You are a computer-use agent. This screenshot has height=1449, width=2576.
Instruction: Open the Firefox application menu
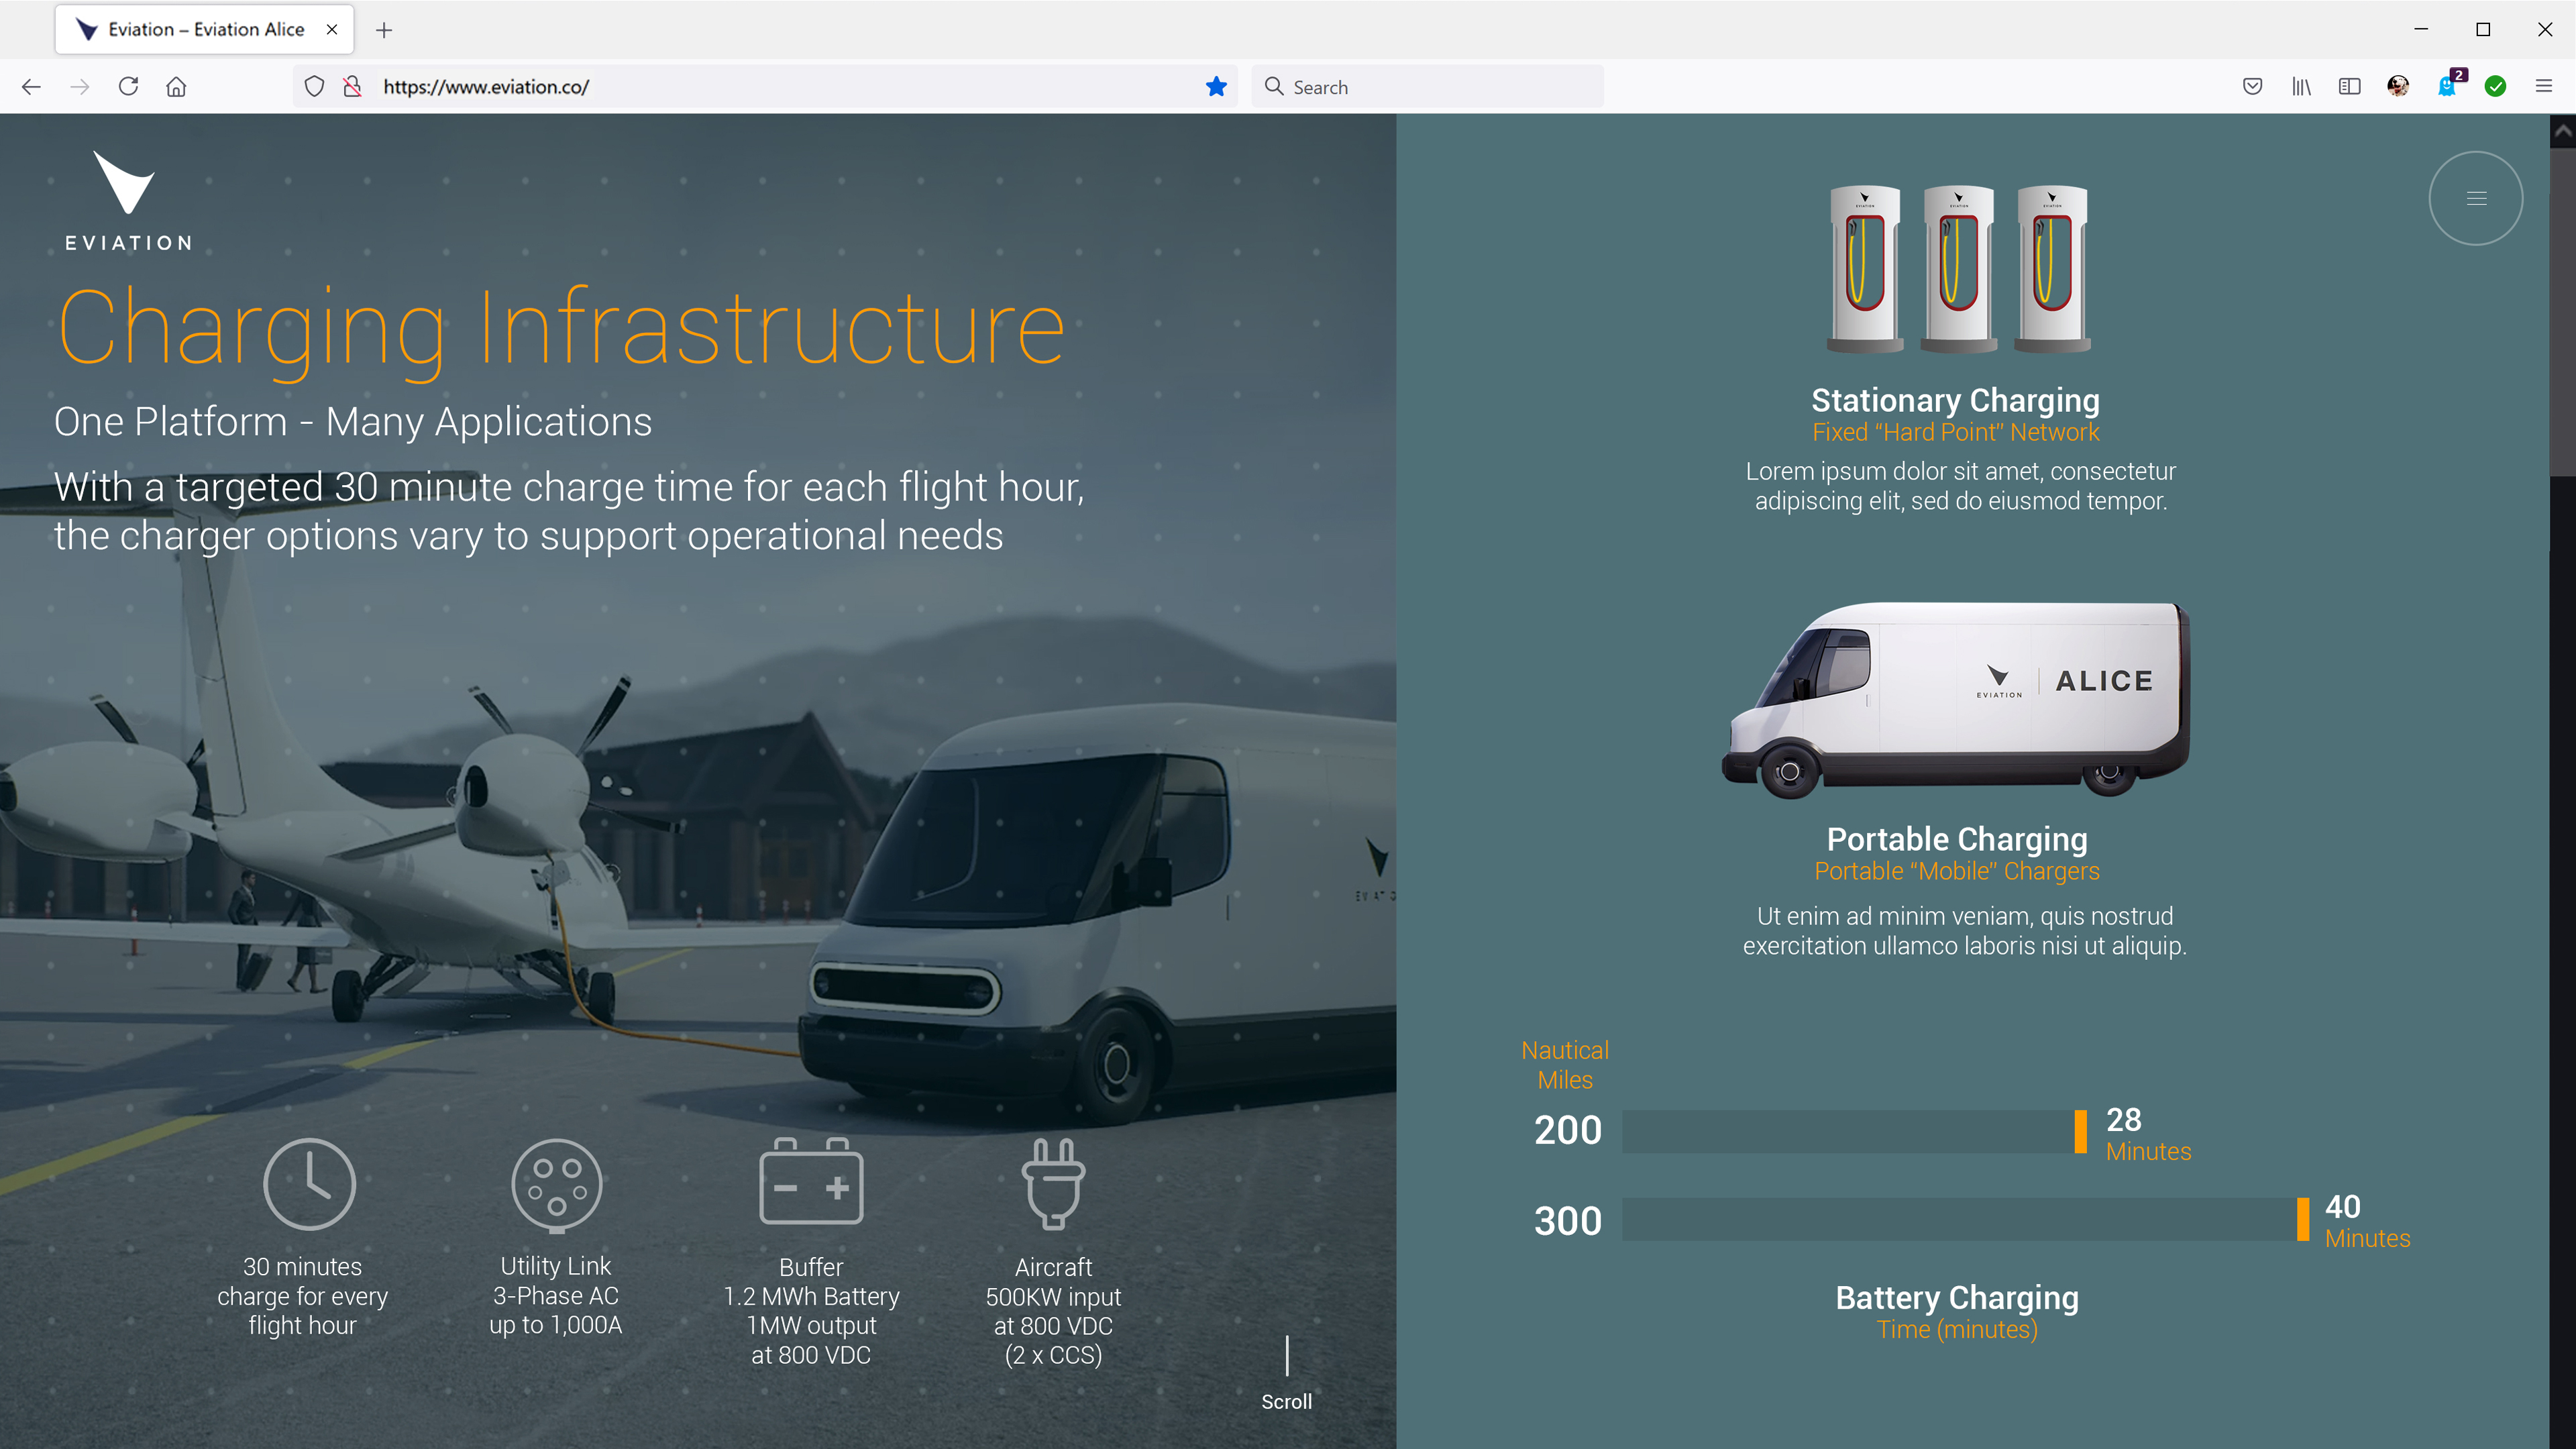[2543, 87]
